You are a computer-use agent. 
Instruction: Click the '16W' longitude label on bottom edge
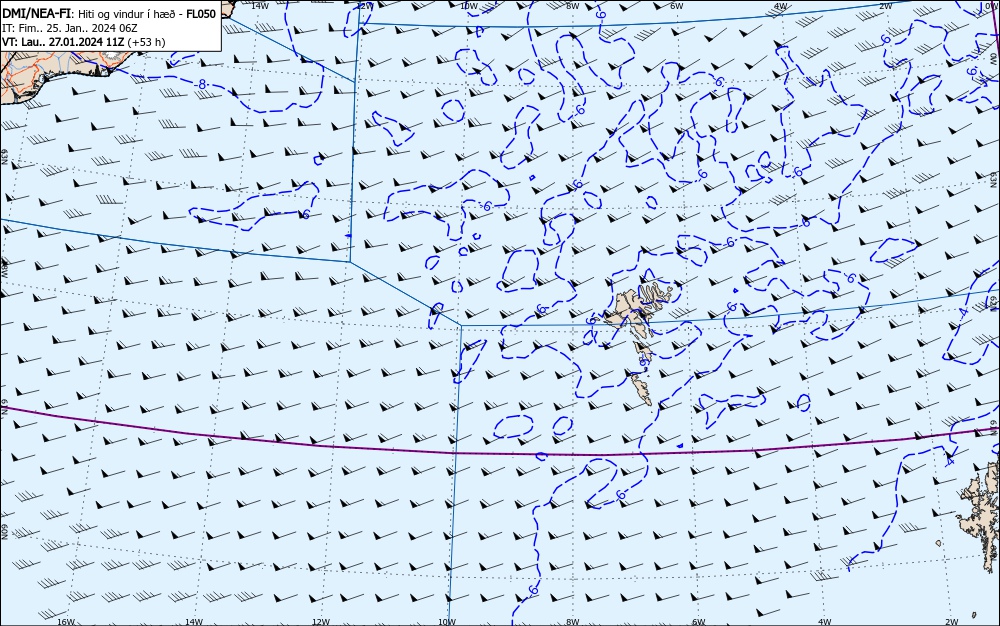pos(66,622)
